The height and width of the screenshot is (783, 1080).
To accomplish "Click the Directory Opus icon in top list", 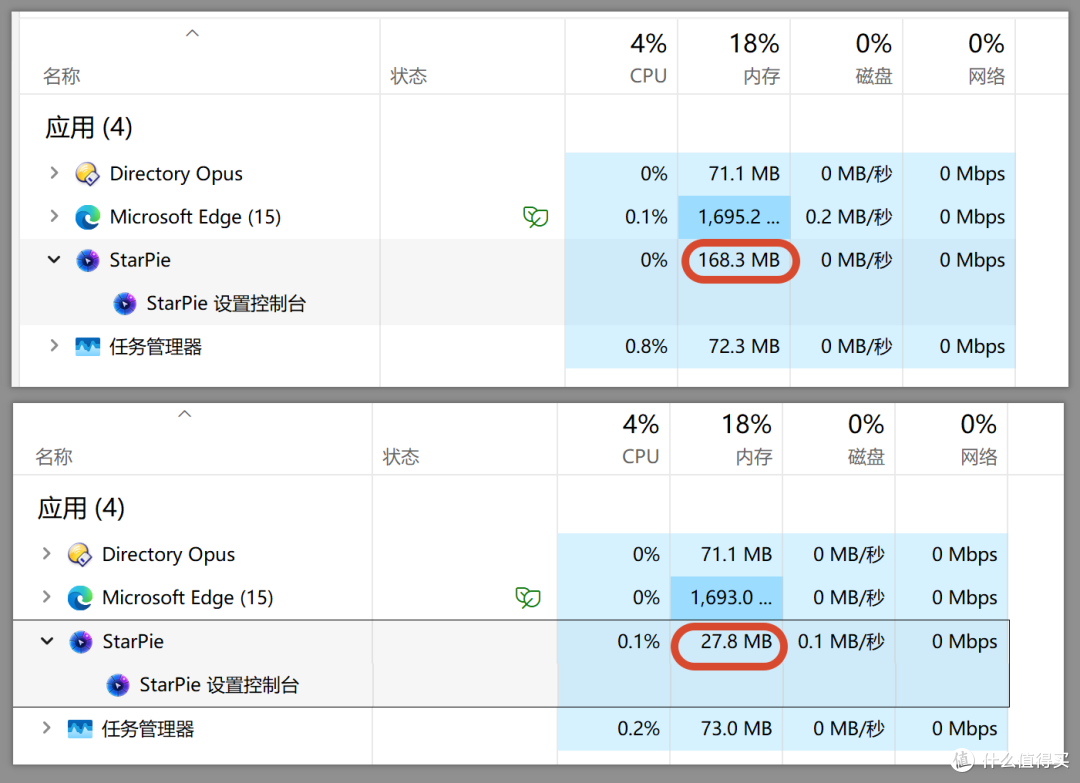I will coord(87,174).
